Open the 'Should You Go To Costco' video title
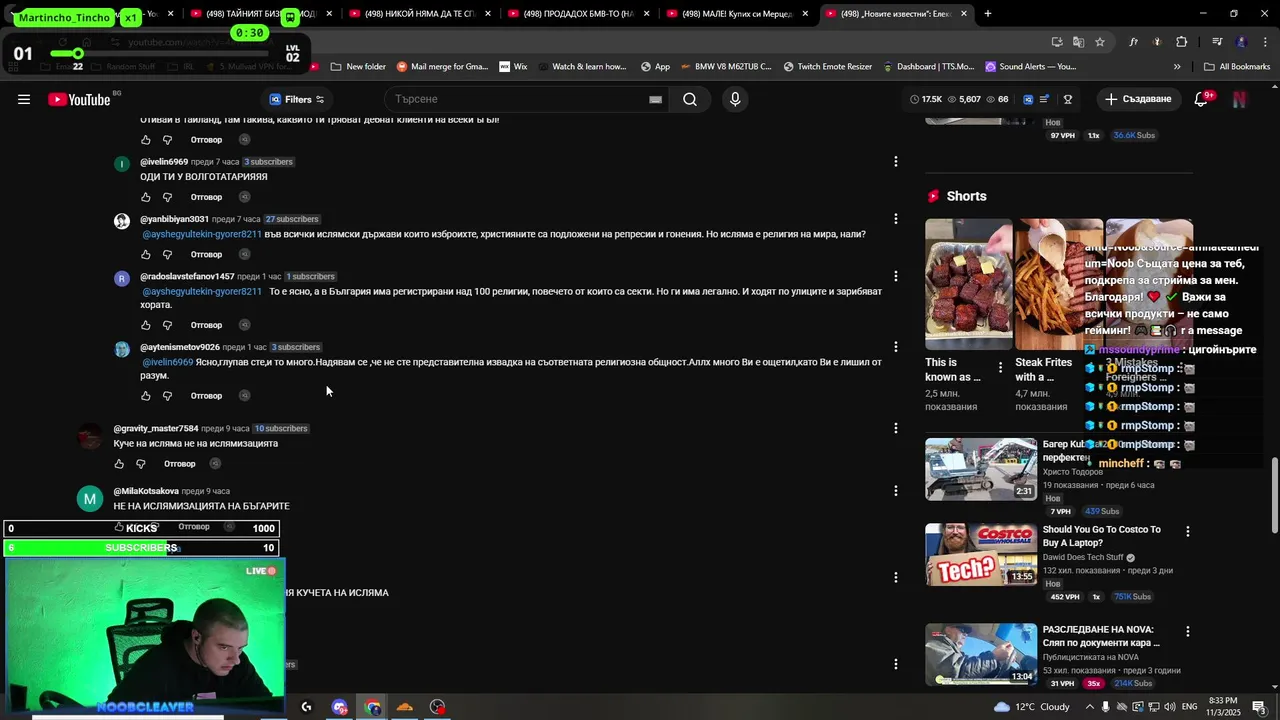This screenshot has width=1280, height=720. [1102, 536]
